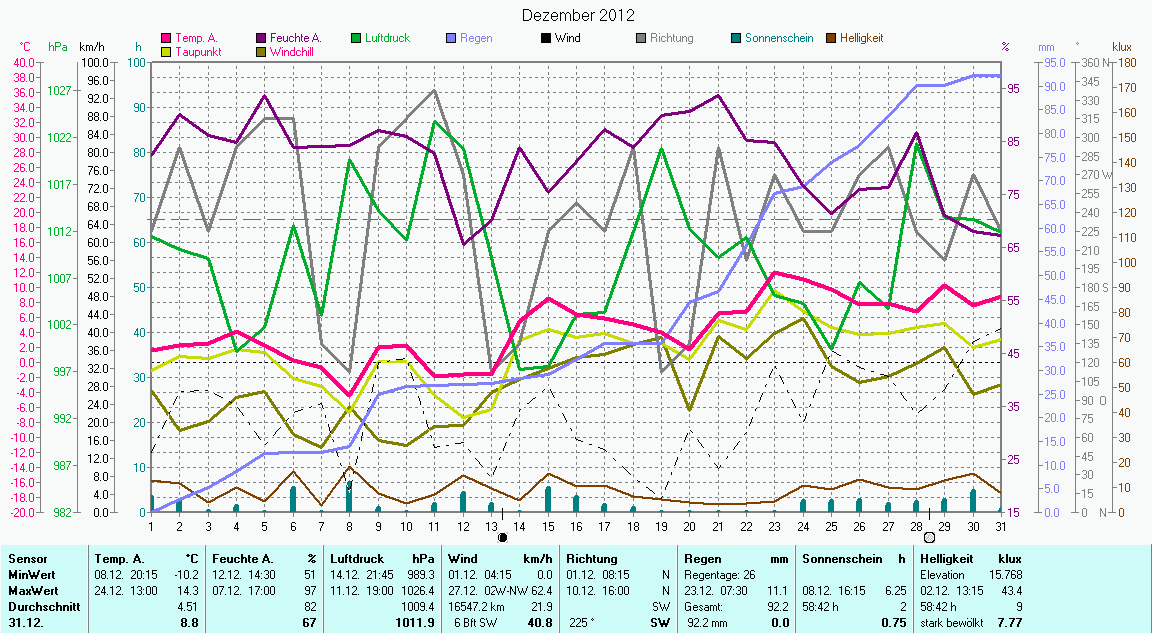Click the black Wind legend swatch

pos(546,38)
